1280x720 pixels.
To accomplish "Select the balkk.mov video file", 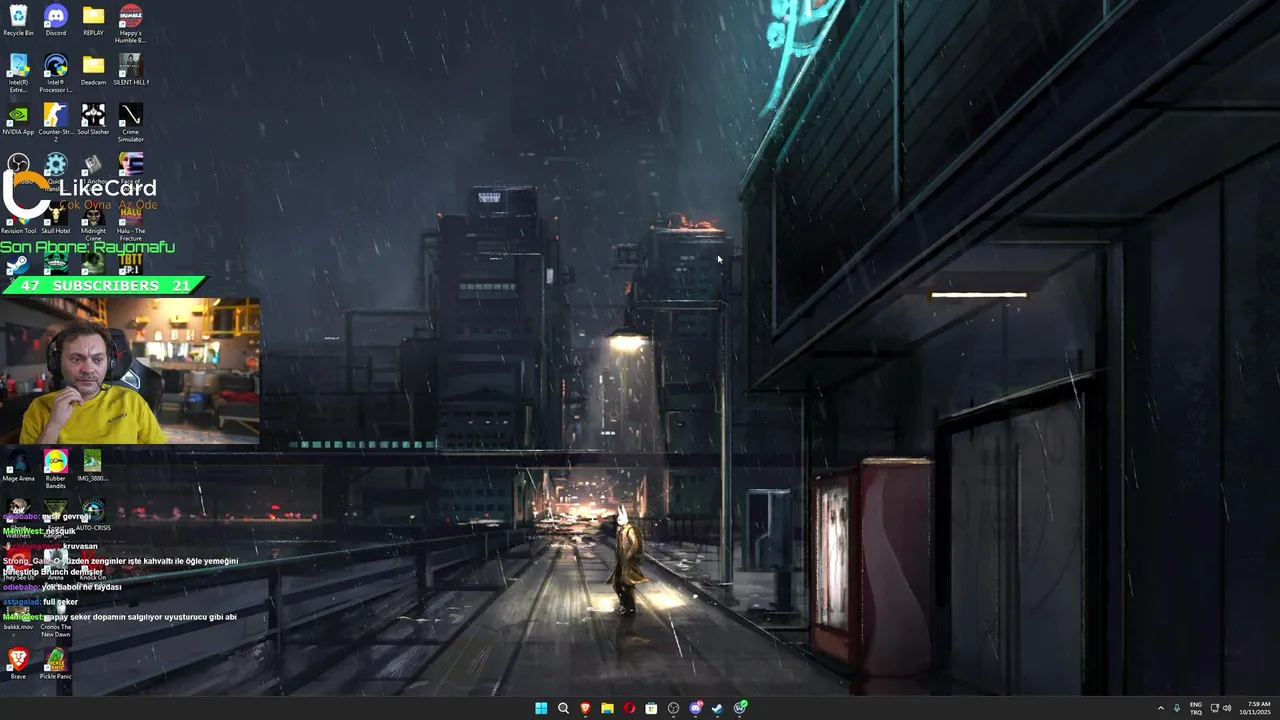I will point(18,618).
